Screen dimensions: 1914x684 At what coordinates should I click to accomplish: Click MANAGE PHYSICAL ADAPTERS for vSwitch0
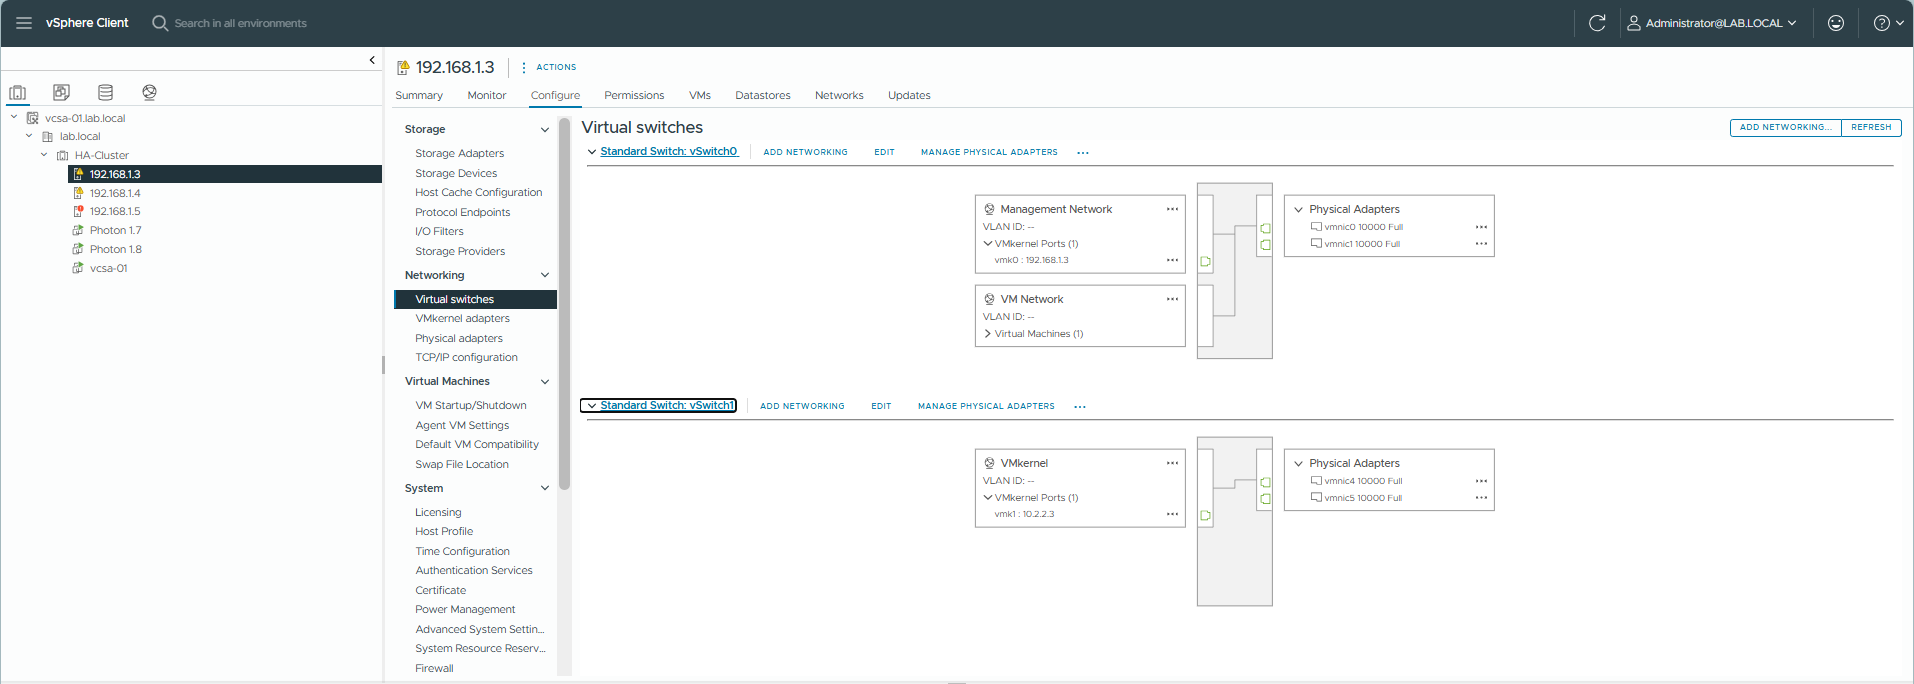click(x=989, y=152)
